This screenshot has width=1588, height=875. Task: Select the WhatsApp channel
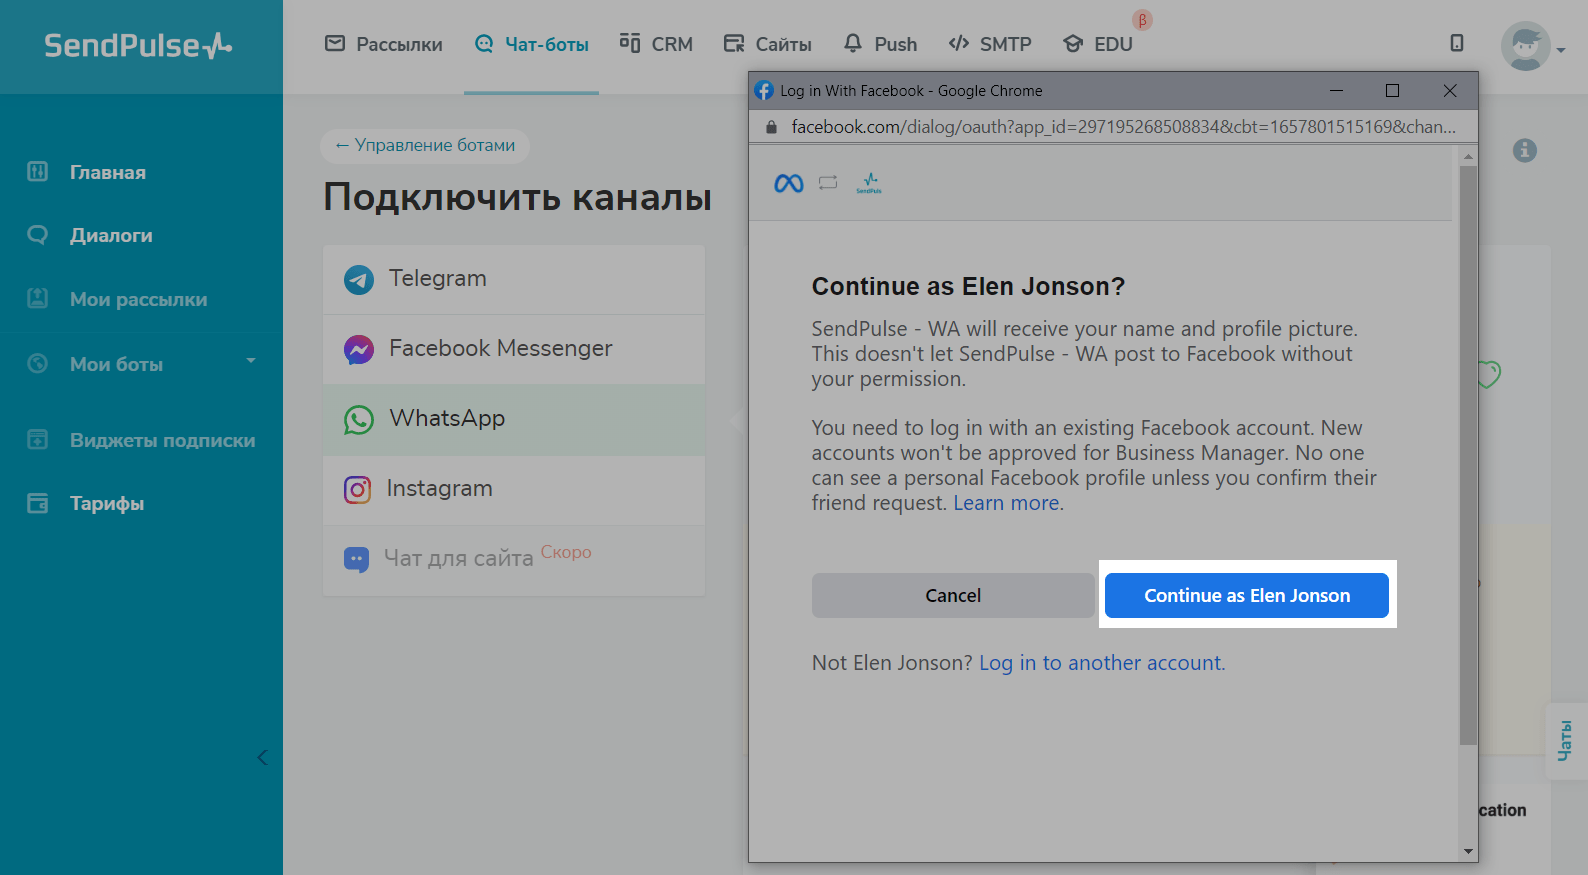(x=514, y=420)
